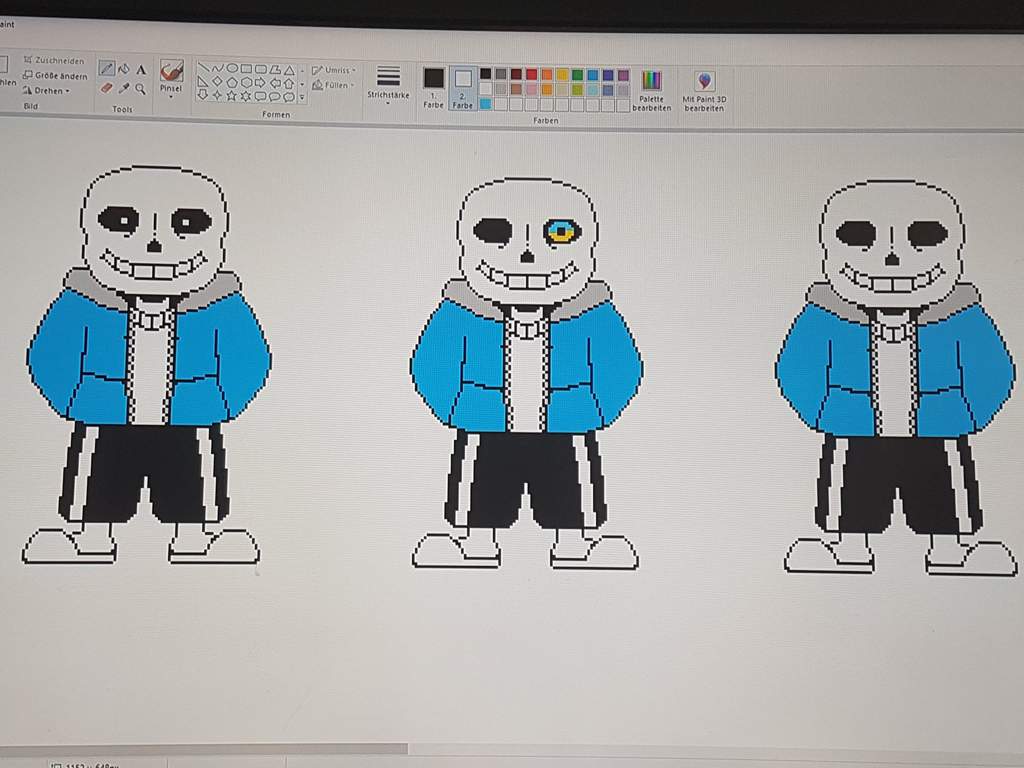This screenshot has height=768, width=1024.
Task: Open Mit Paint 3D bearbeiten
Action: (x=704, y=91)
